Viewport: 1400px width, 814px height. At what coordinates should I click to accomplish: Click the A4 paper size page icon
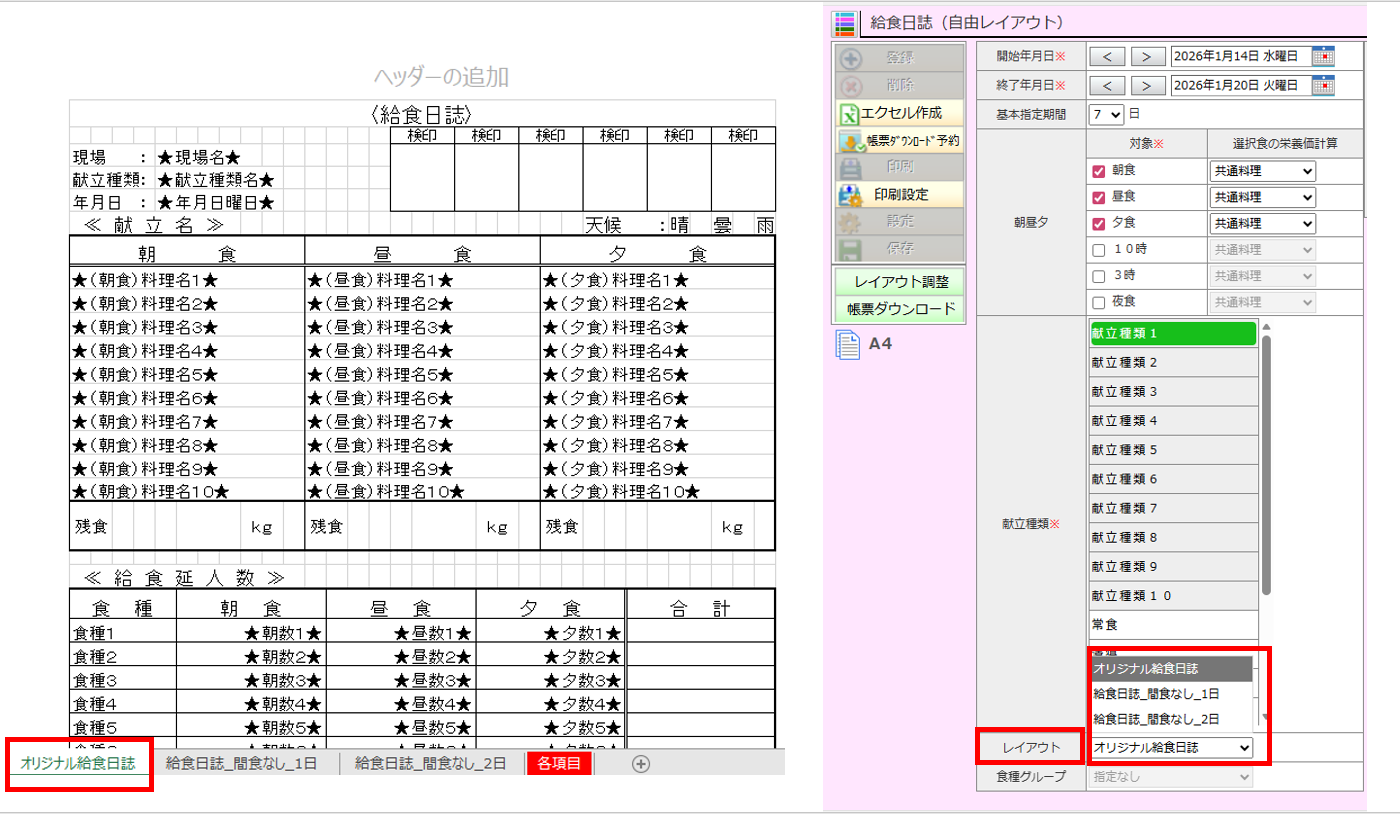tap(848, 345)
